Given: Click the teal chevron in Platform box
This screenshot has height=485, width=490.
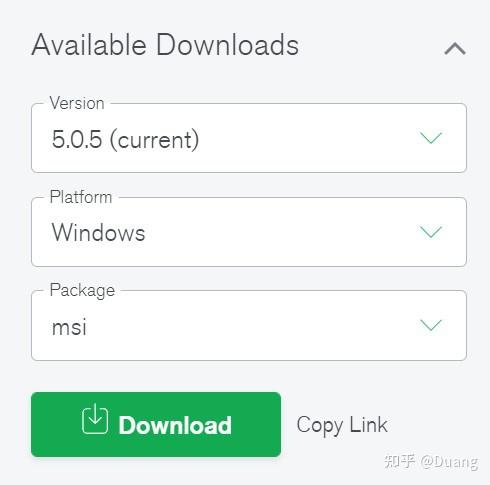Looking at the screenshot, I should [431, 232].
